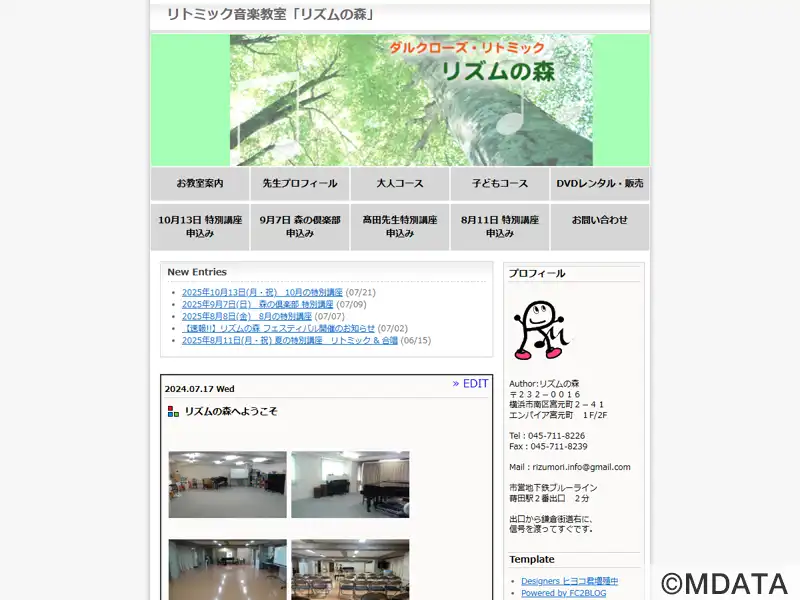Click the blog title リトミック音楽教室「リズムの森」
The image size is (800, 600).
(271, 14)
